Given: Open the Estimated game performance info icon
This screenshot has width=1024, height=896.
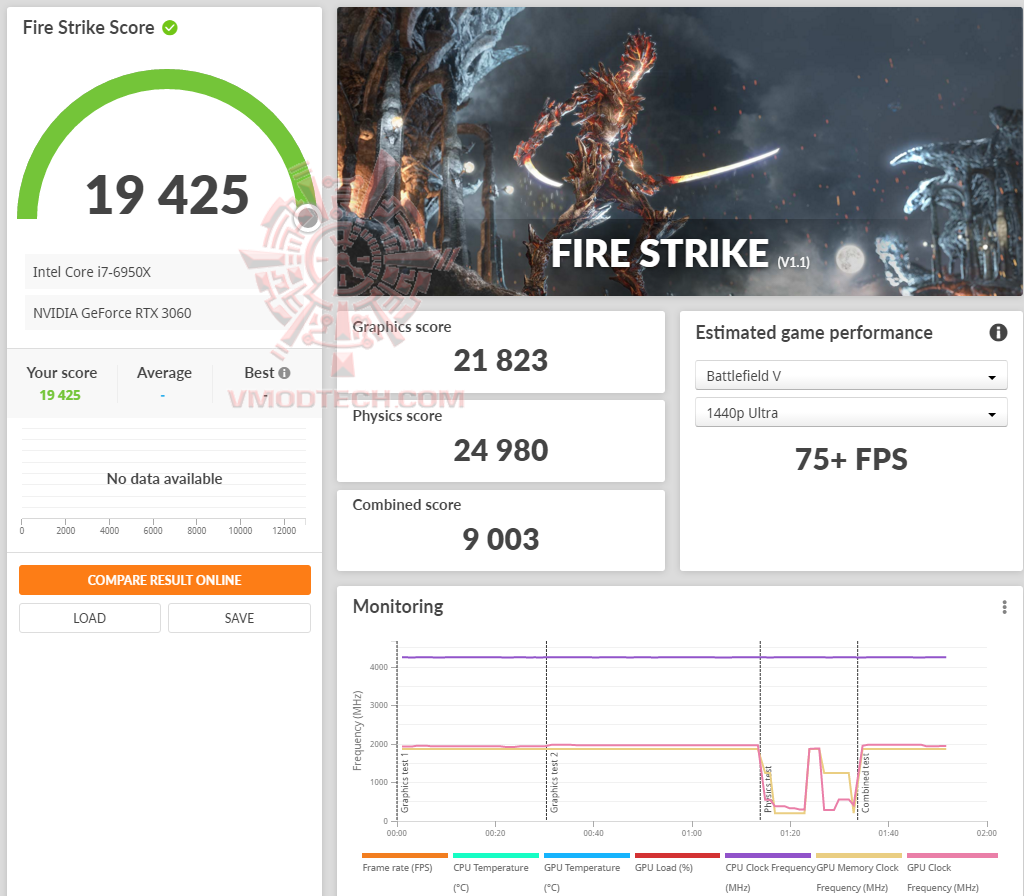Looking at the screenshot, I should click(x=998, y=334).
